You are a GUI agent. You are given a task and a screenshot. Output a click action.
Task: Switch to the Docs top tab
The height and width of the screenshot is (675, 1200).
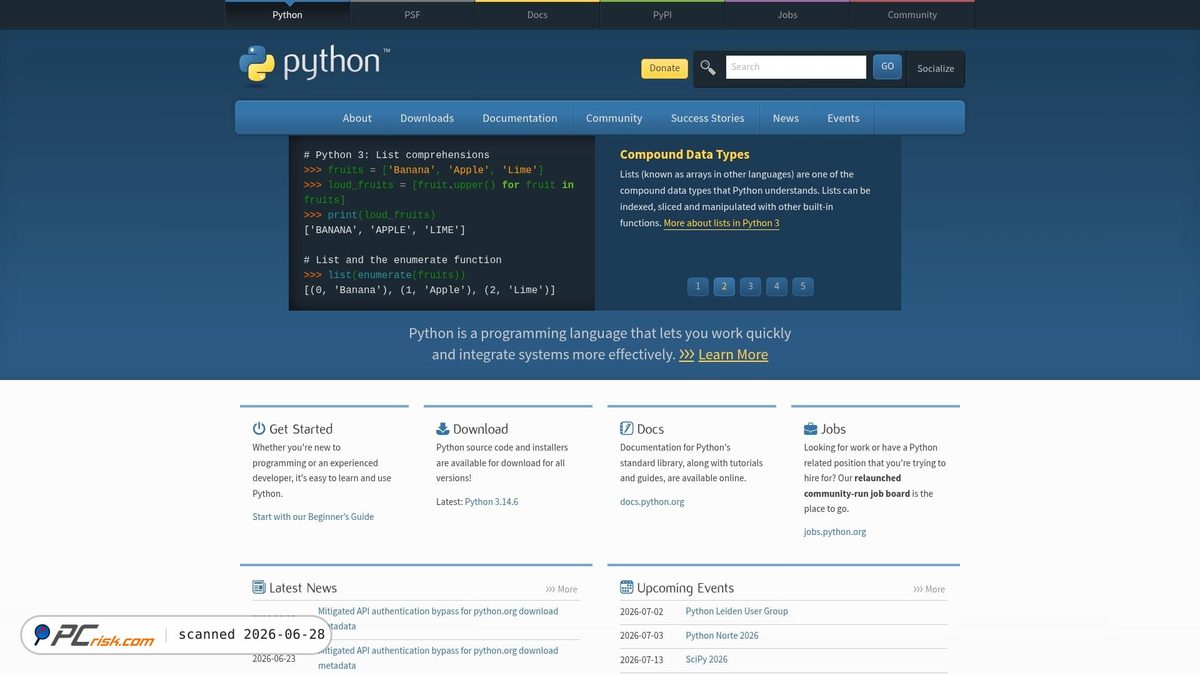coord(537,15)
